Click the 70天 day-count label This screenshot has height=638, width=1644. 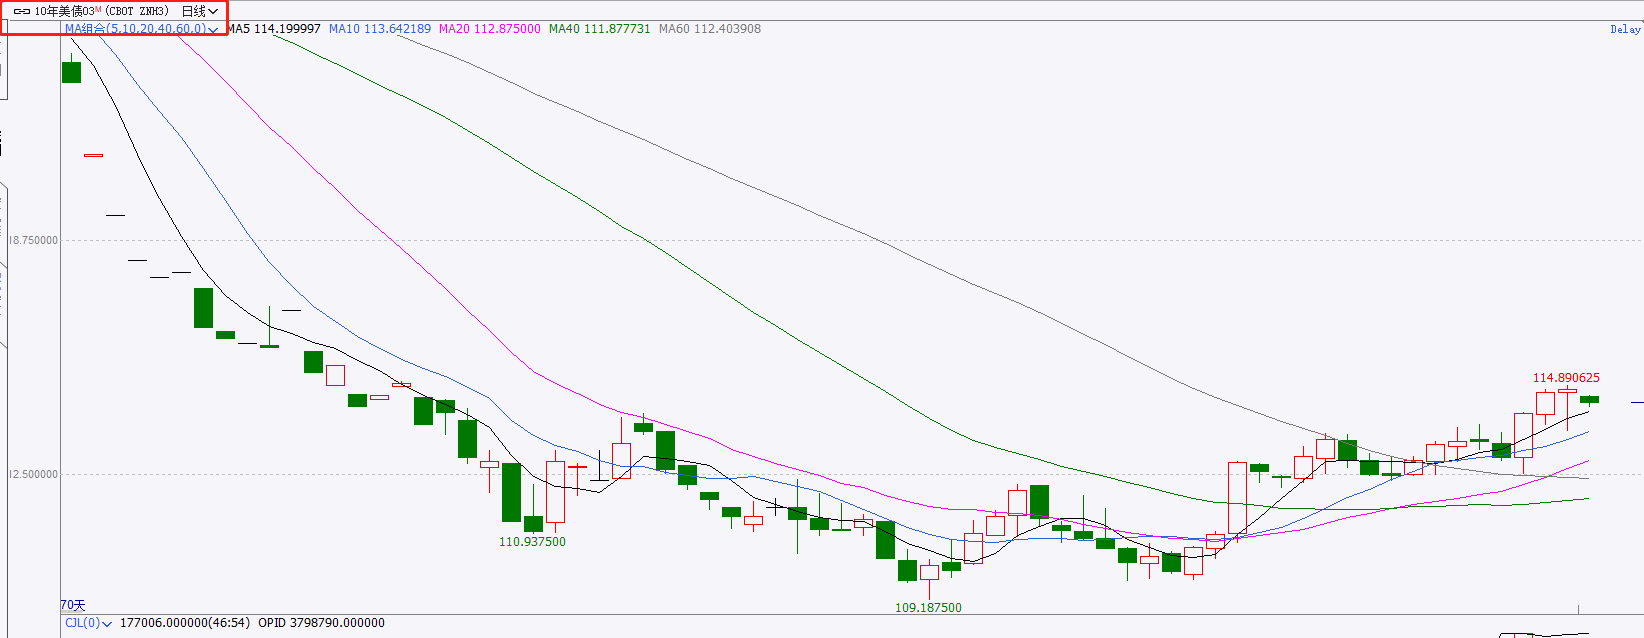(73, 605)
